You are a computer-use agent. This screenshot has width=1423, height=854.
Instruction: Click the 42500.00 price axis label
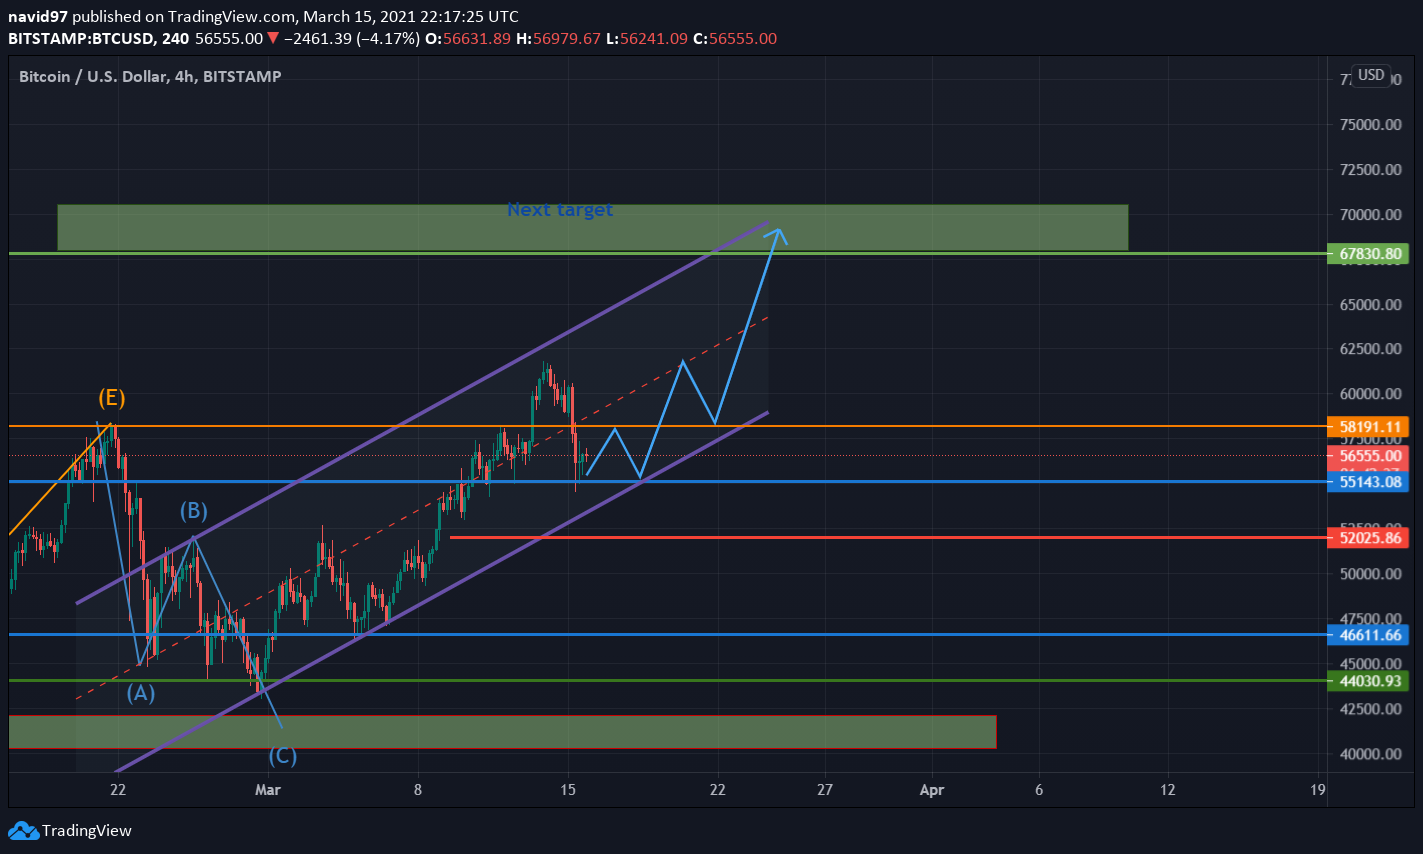(x=1371, y=709)
